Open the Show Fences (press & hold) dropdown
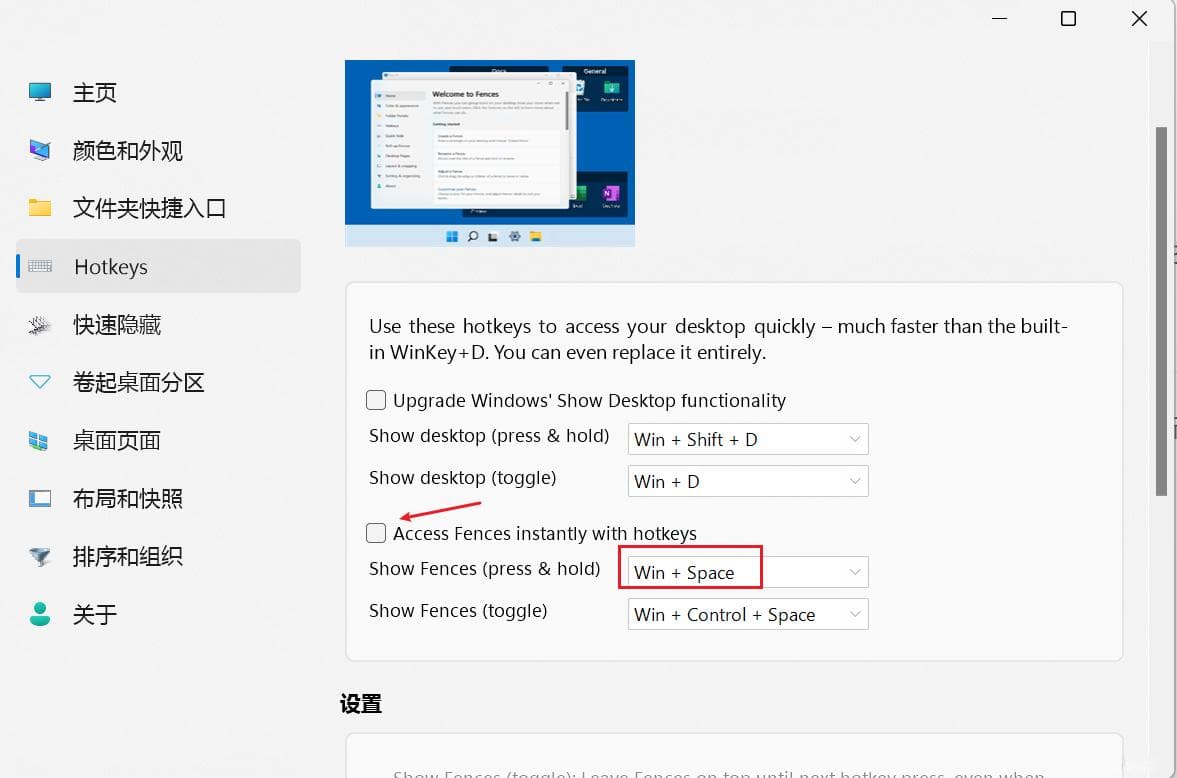 [748, 572]
